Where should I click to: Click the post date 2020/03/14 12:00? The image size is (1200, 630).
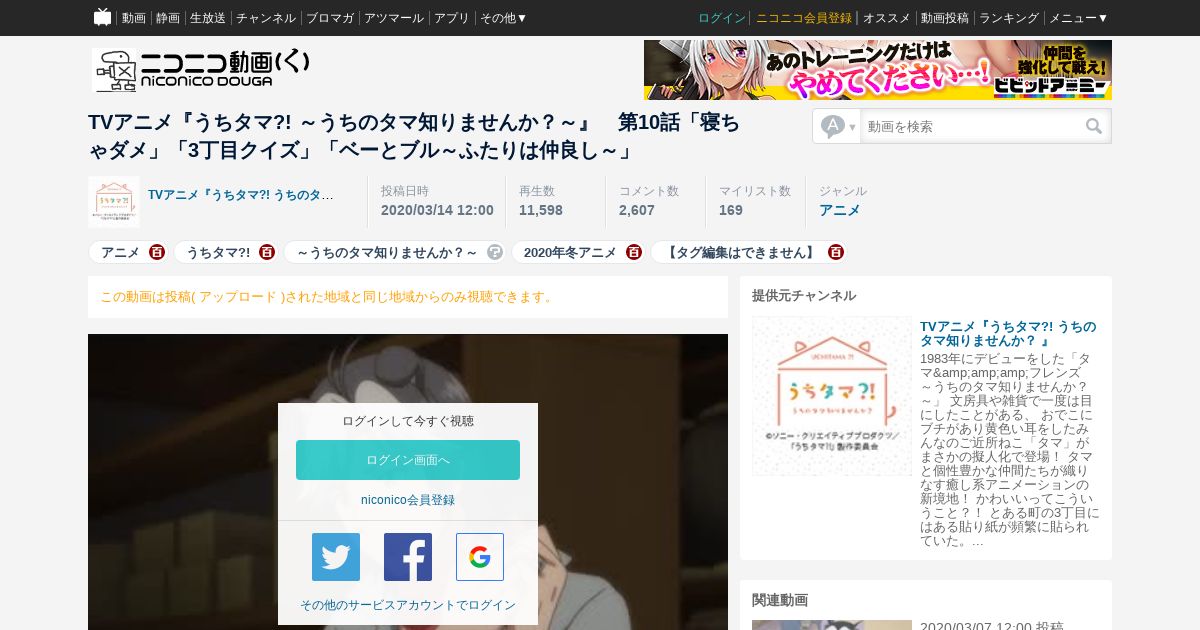[437, 210]
